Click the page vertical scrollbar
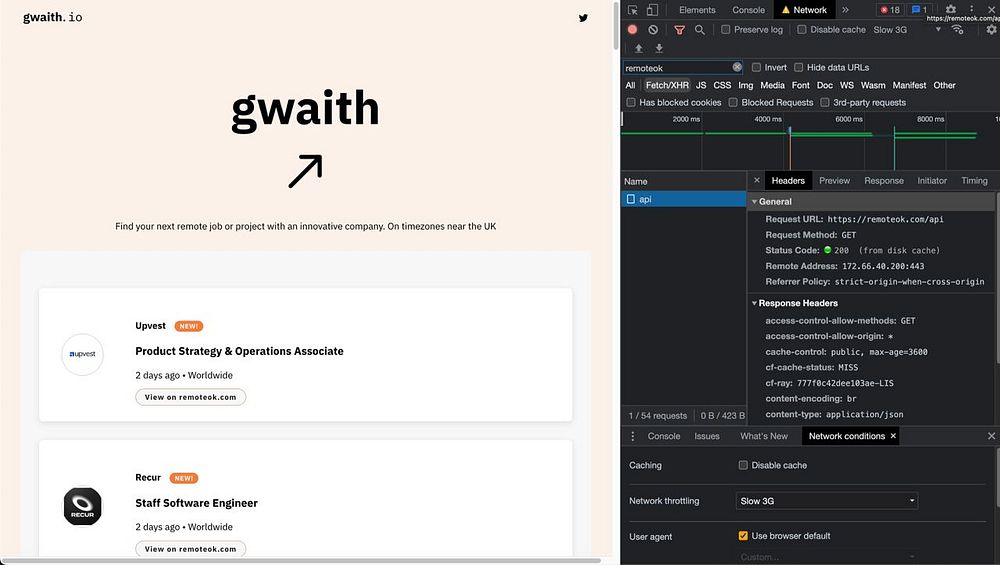The image size is (1000, 565). point(615,26)
